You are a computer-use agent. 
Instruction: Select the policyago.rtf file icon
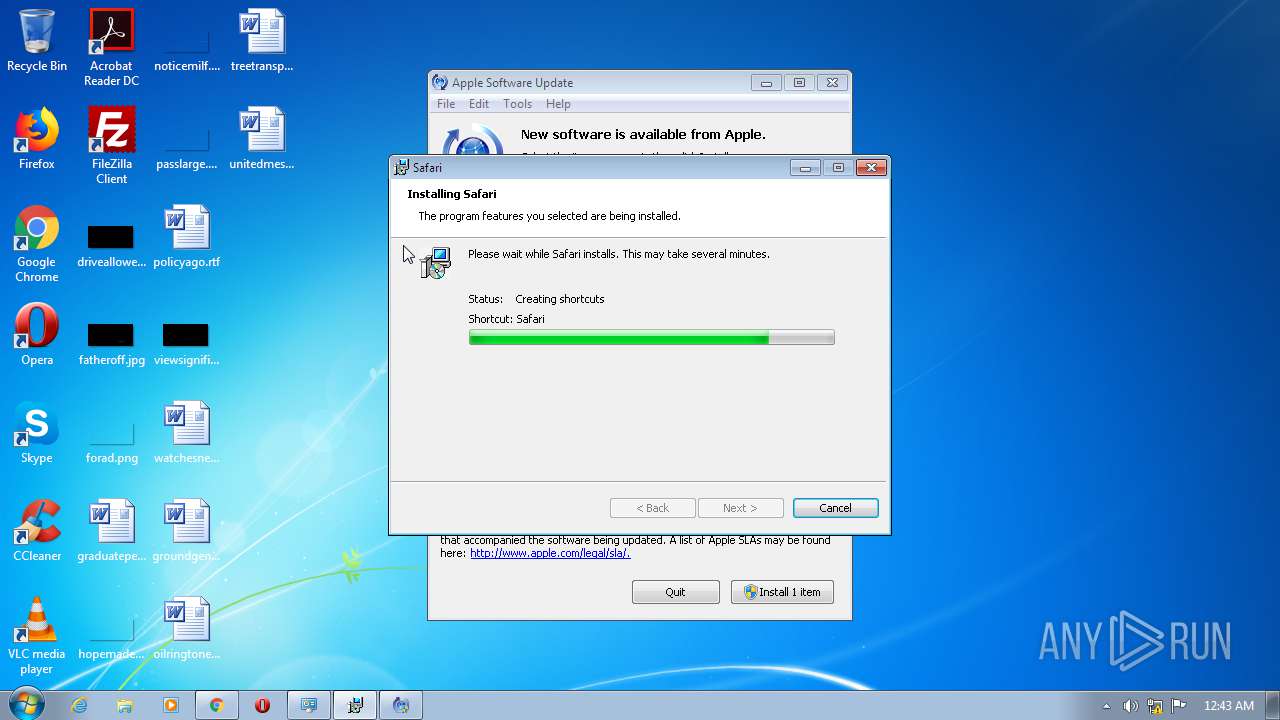click(x=186, y=236)
